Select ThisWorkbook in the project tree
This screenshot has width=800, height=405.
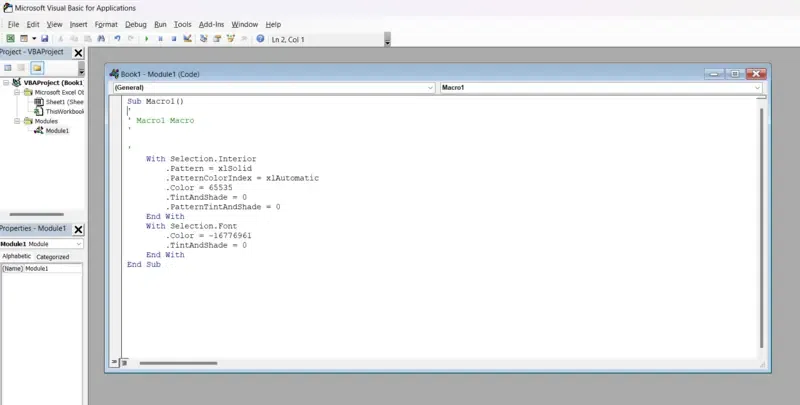click(x=65, y=112)
